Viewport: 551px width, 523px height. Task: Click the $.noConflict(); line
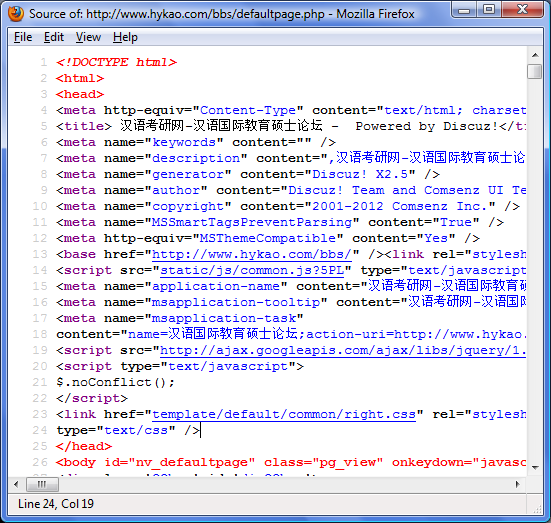pos(115,382)
